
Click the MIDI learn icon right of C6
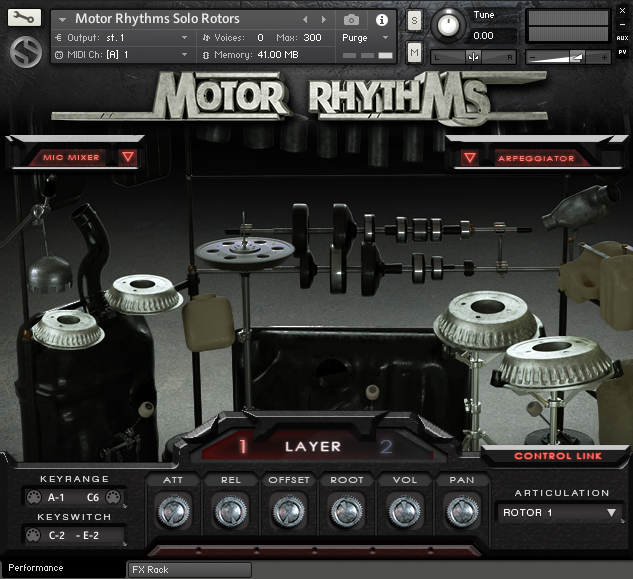click(113, 497)
